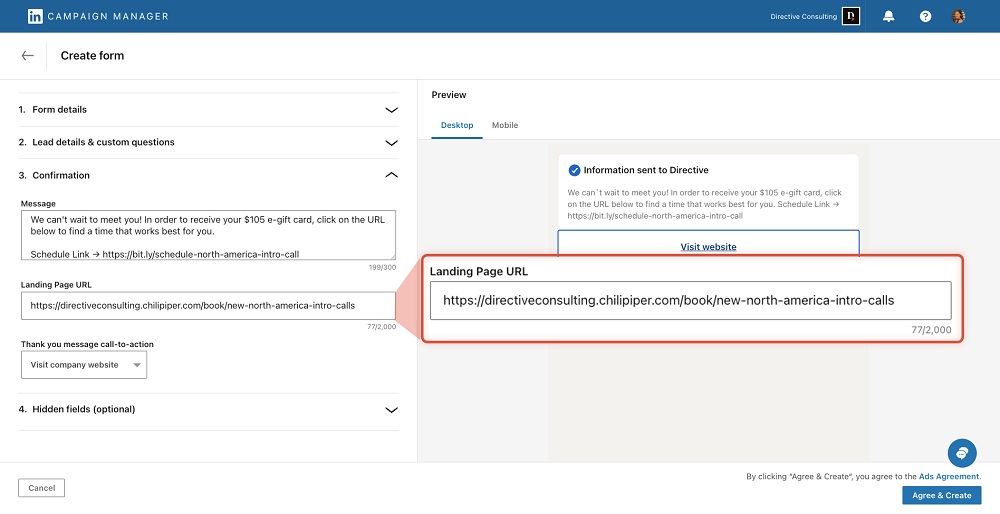Select the Desktop preview tab
The height and width of the screenshot is (514, 1000).
click(457, 125)
